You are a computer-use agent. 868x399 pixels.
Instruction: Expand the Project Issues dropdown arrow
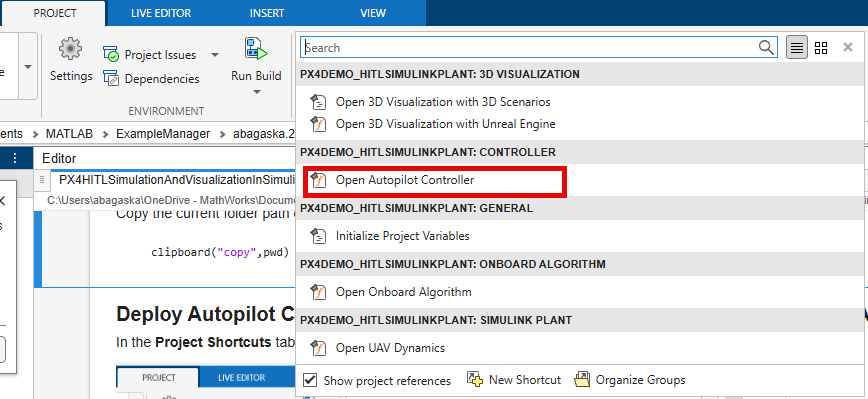(x=215, y=55)
